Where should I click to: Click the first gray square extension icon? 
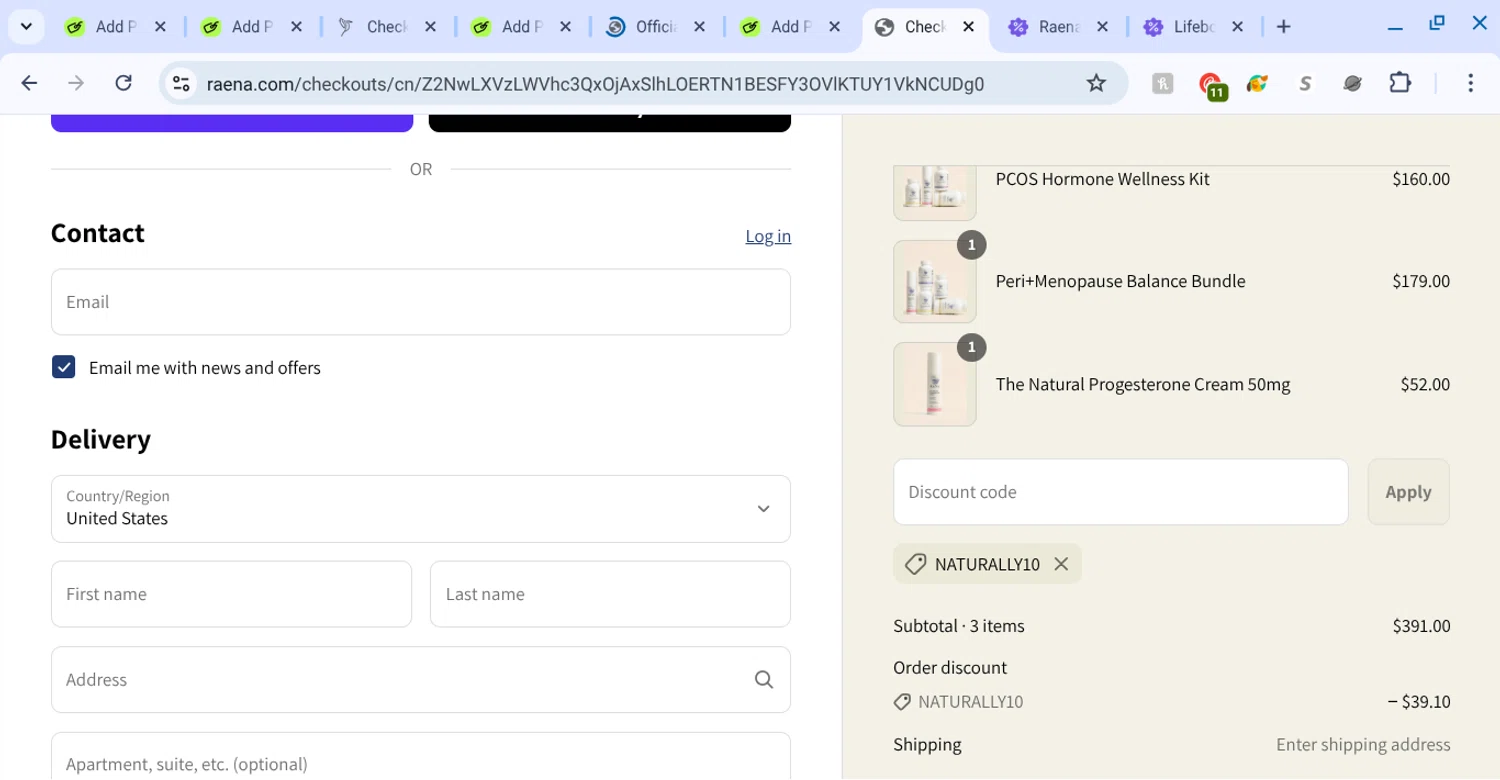pos(1162,84)
